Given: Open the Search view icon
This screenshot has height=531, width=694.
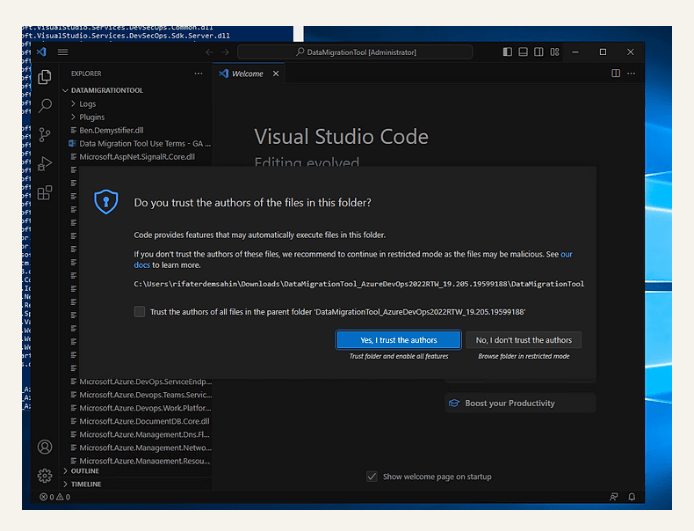Looking at the screenshot, I should 45,105.
